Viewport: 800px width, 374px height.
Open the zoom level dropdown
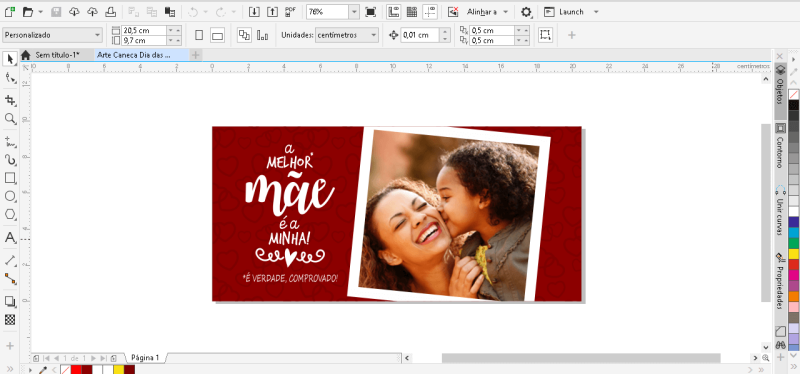[x=354, y=11]
